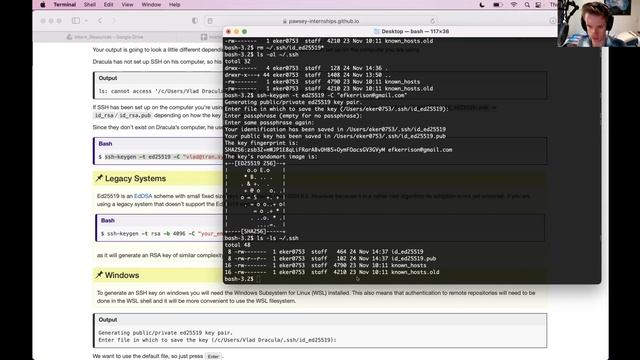
Task: Click the Legacy Systems heading
Action: pos(135,178)
